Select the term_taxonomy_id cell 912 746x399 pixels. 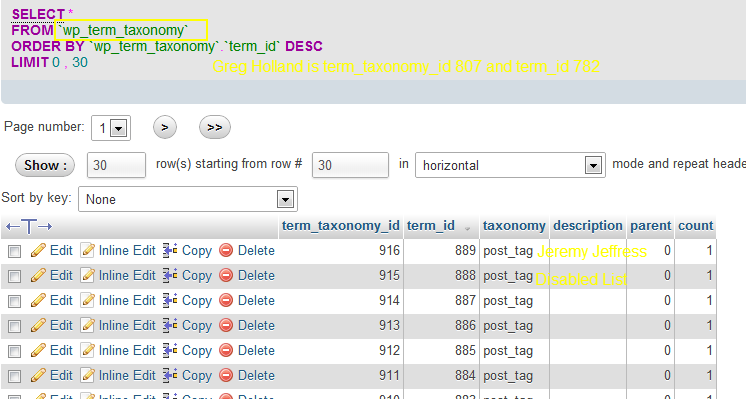tap(341, 350)
